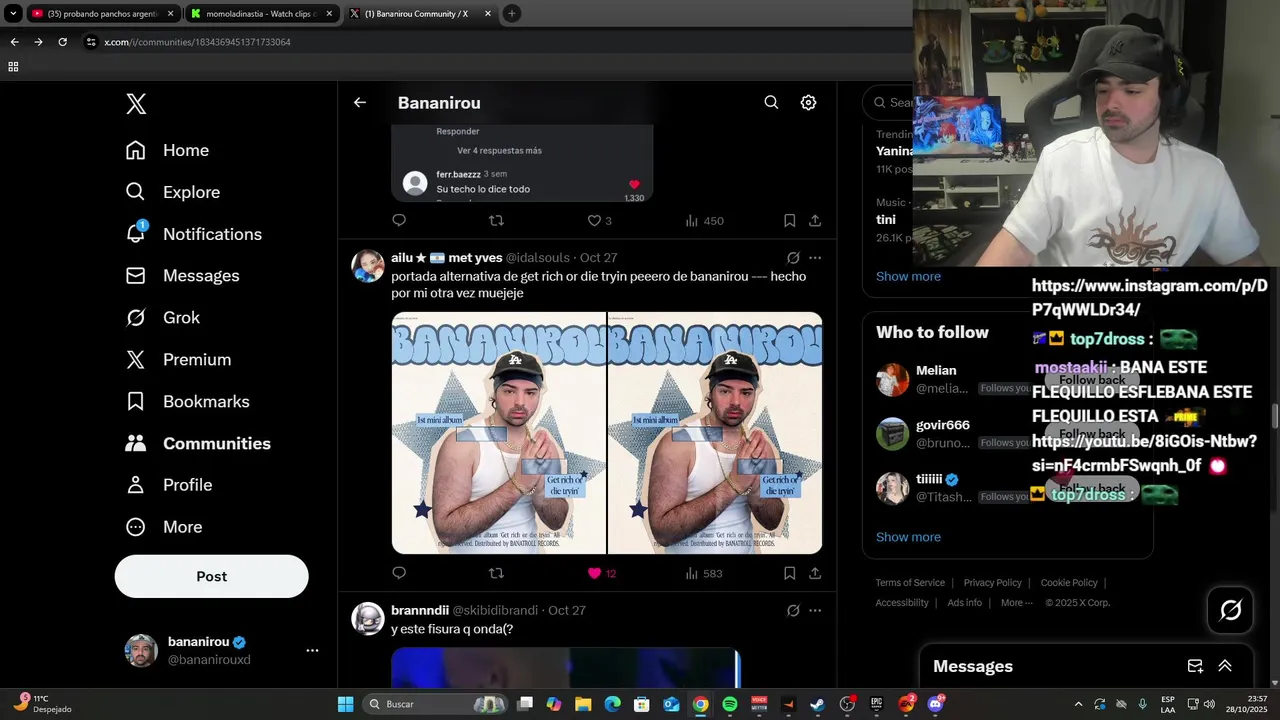This screenshot has width=1280, height=720.
Task: View analytics showing 450 views
Action: [704, 221]
